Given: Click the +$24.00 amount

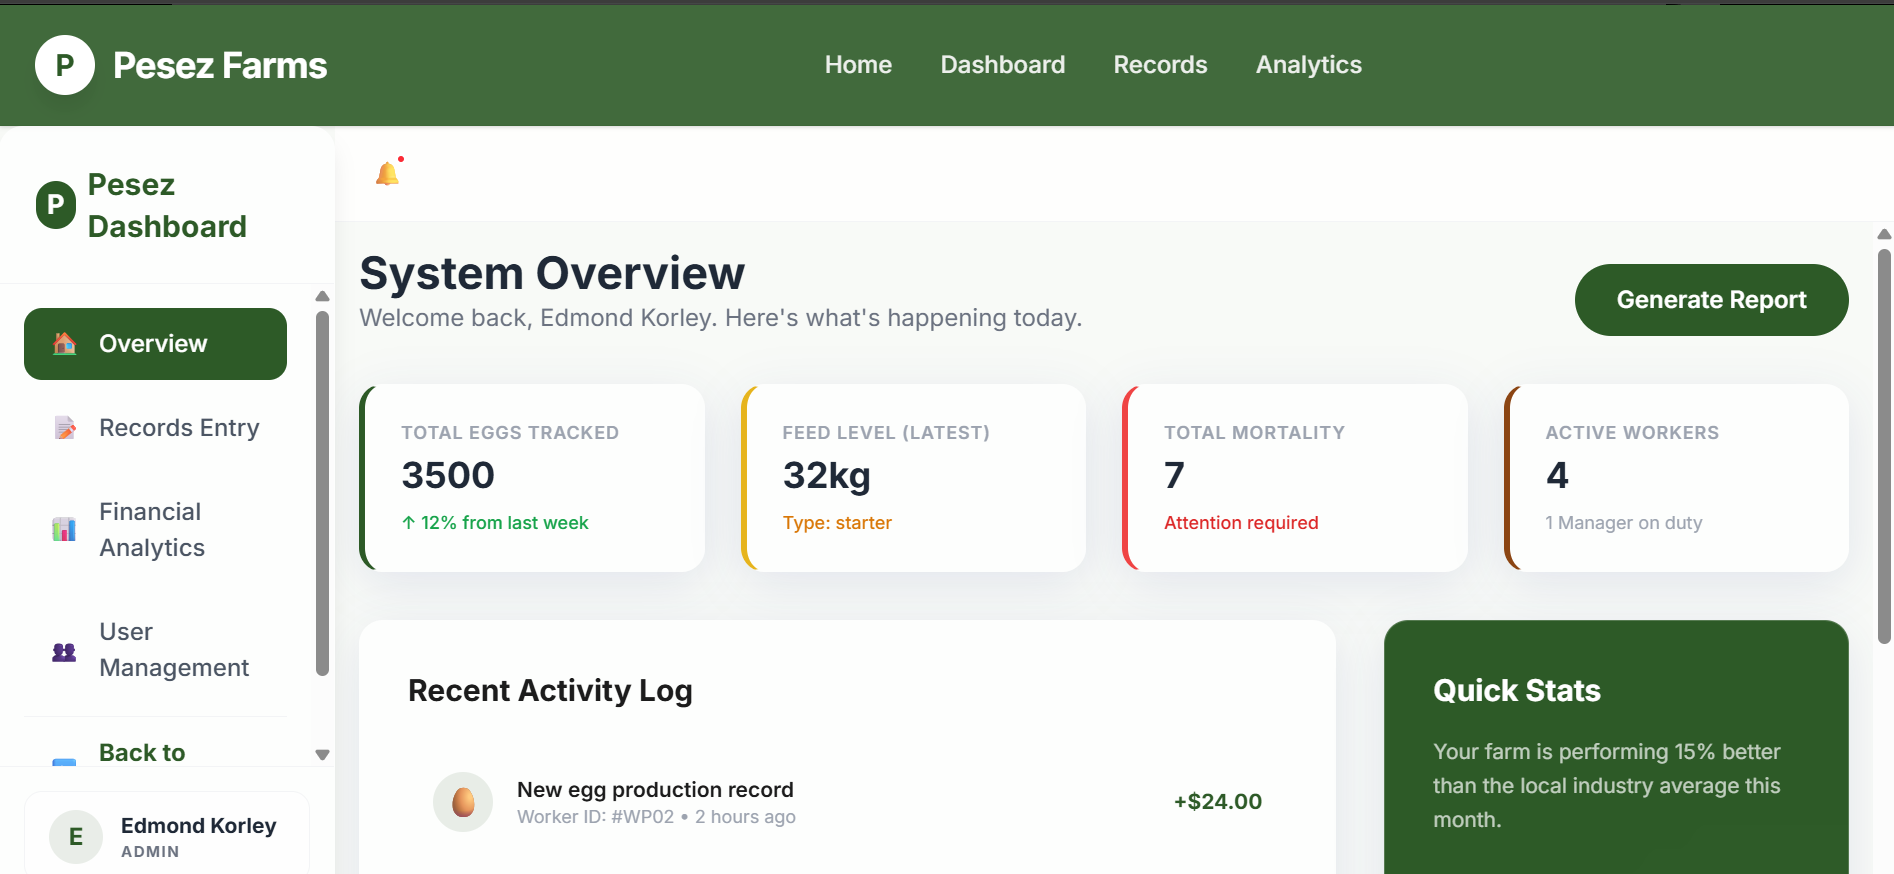Looking at the screenshot, I should tap(1218, 801).
